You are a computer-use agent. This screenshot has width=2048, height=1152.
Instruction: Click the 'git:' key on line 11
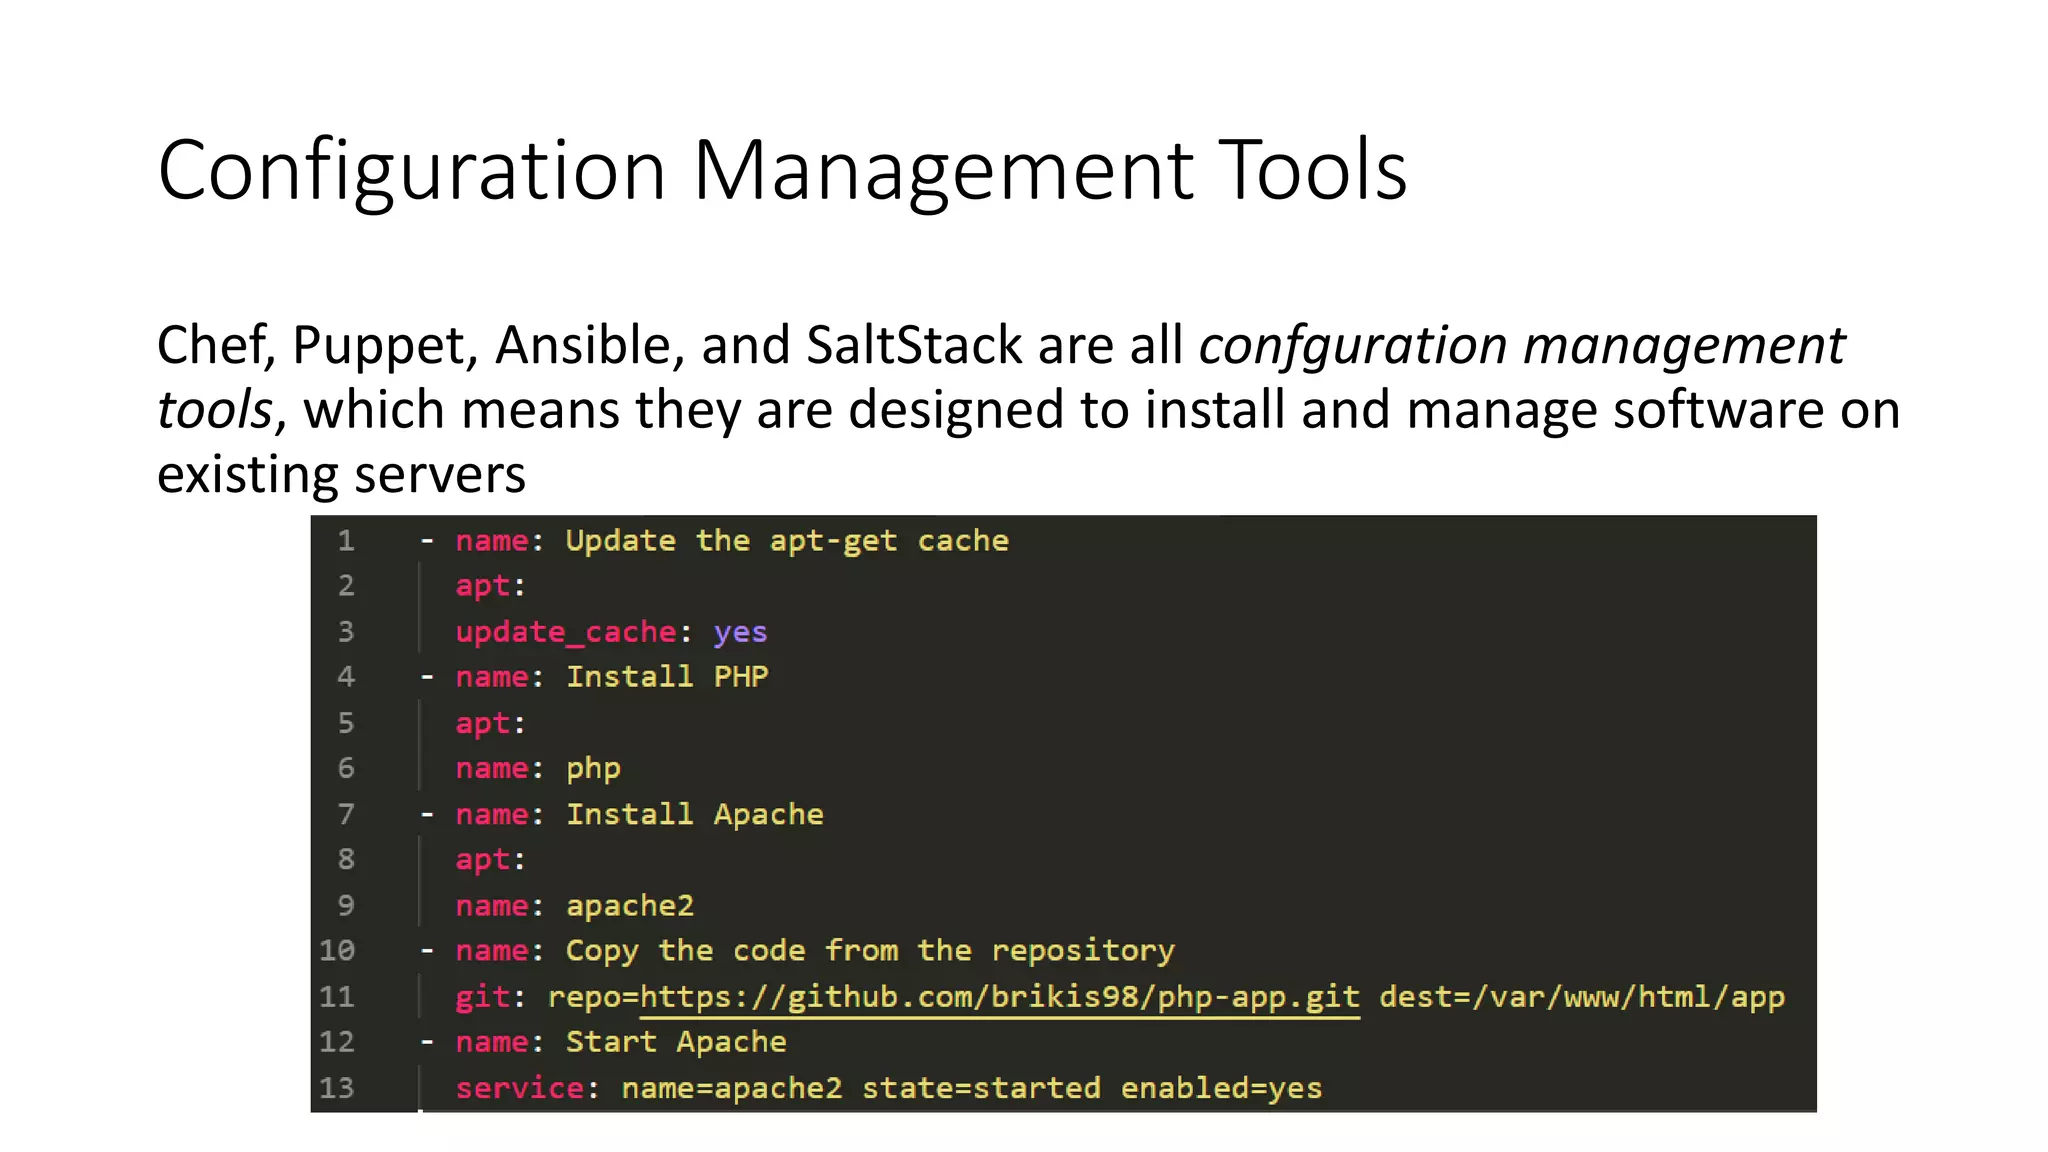click(x=490, y=997)
